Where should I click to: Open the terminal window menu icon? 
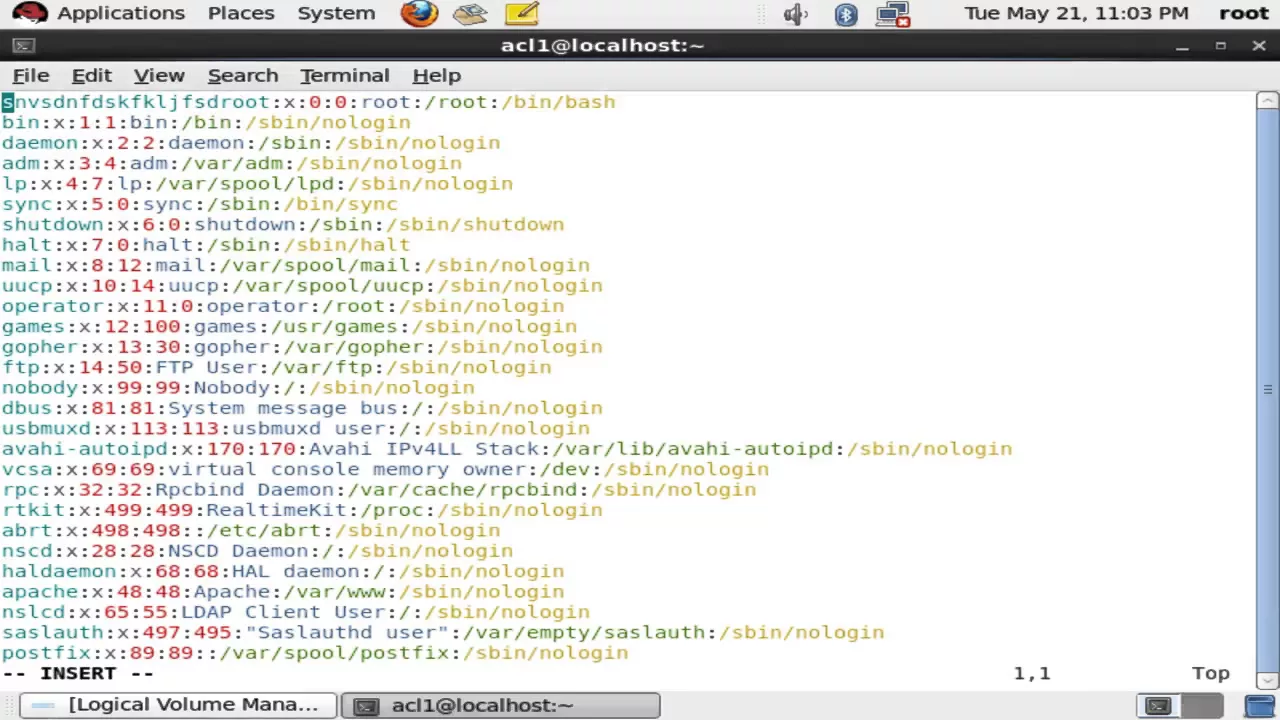click(x=23, y=45)
